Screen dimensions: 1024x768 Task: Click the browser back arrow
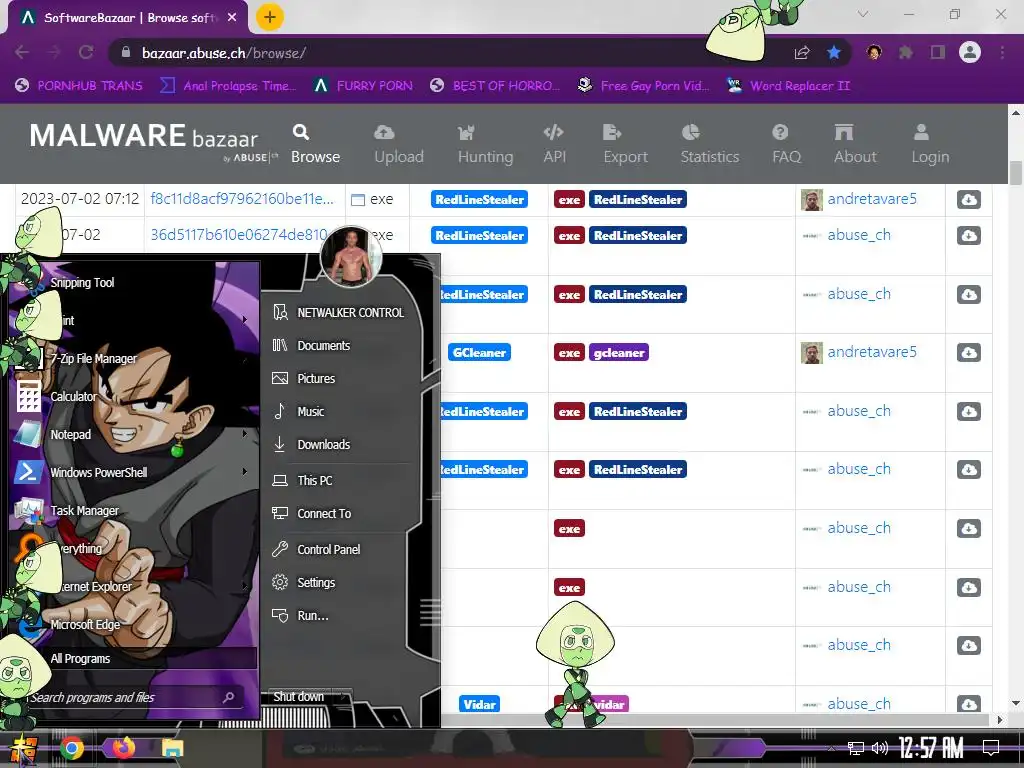[22, 52]
